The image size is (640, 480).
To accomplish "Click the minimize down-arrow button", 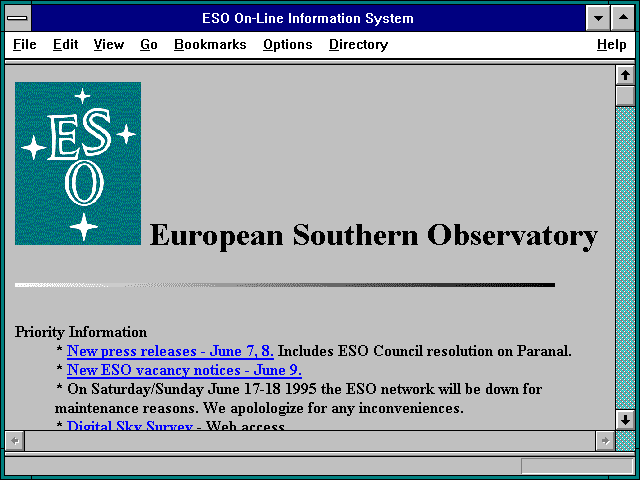I will point(598,18).
